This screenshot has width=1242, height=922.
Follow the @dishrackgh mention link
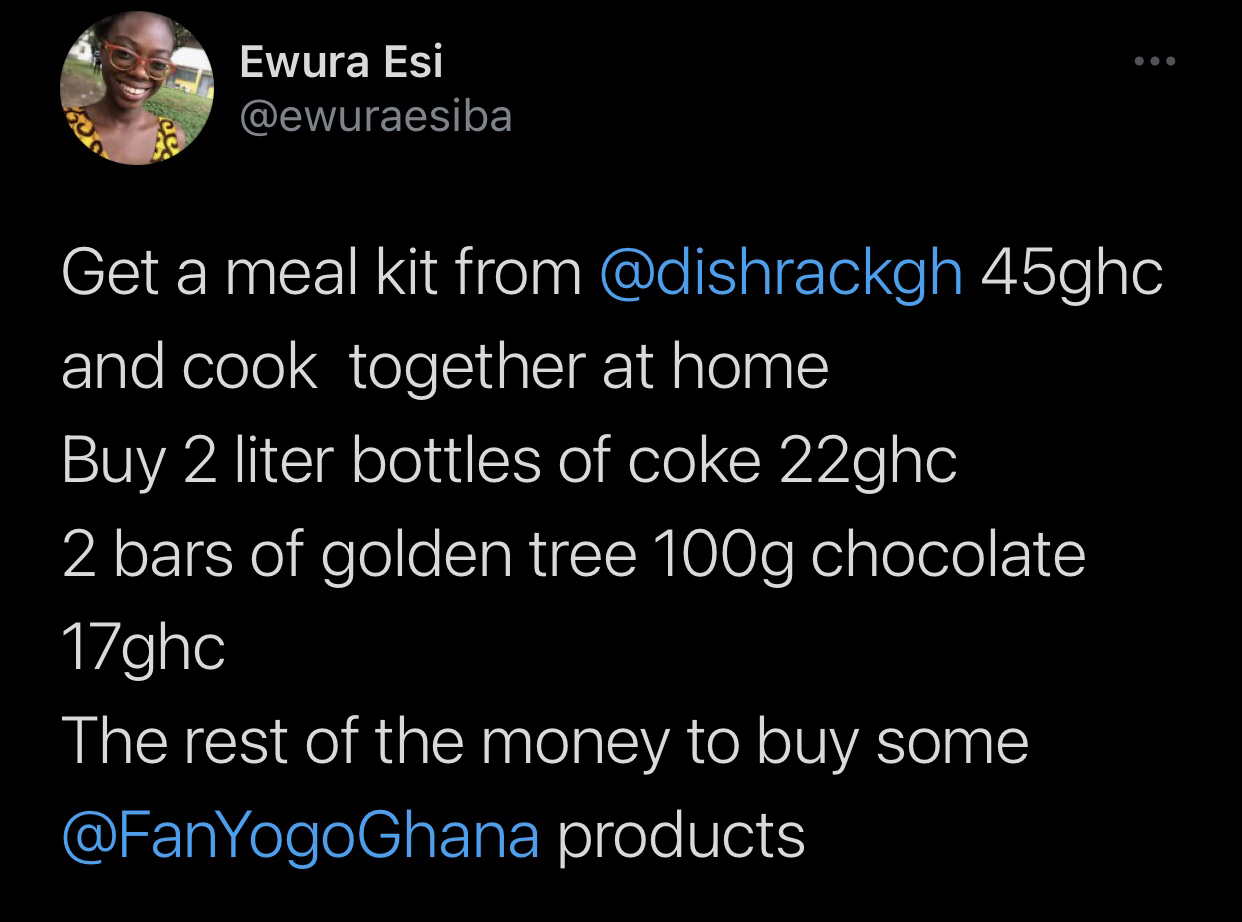point(781,274)
